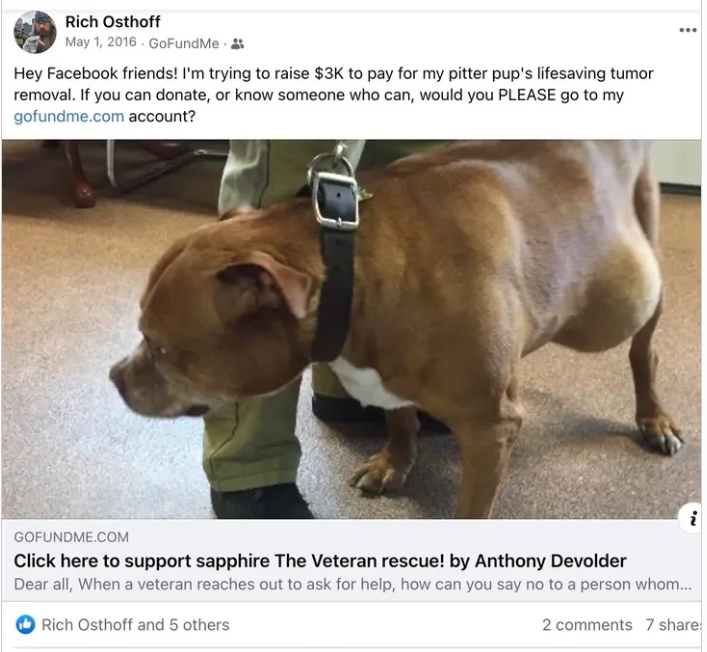Open the GoFundMe app link beside the date

(184, 43)
